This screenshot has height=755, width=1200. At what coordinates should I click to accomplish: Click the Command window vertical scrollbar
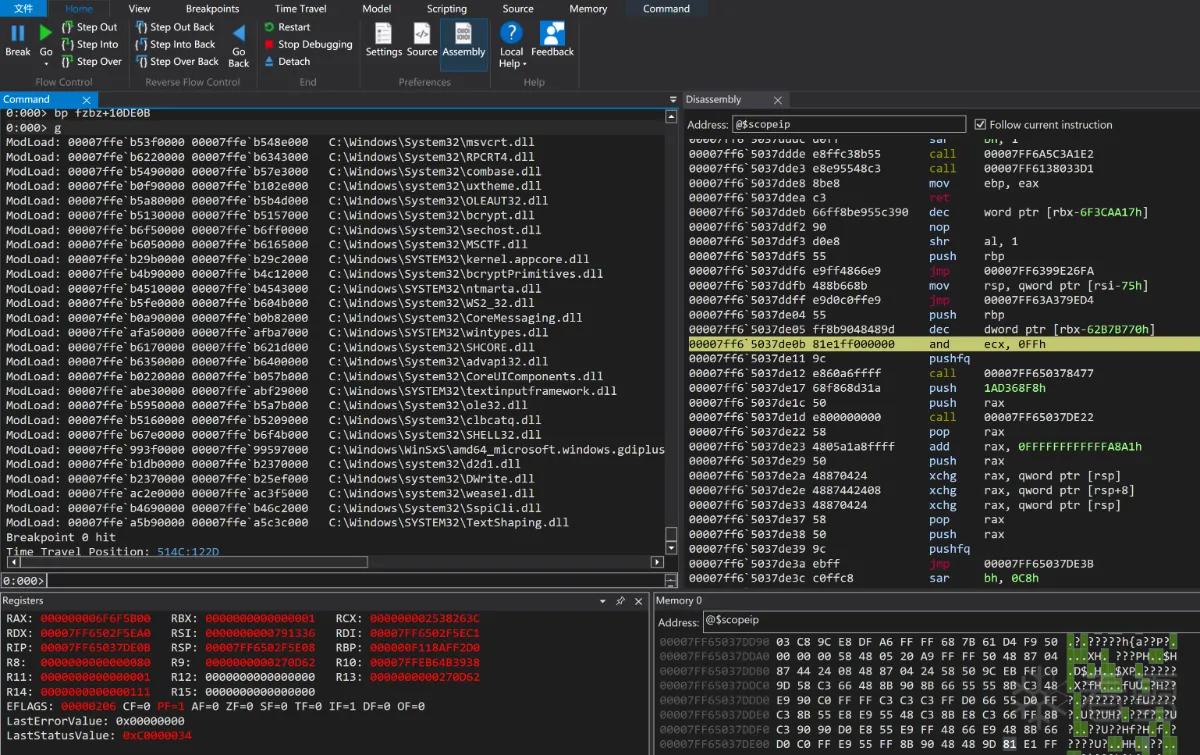[671, 330]
